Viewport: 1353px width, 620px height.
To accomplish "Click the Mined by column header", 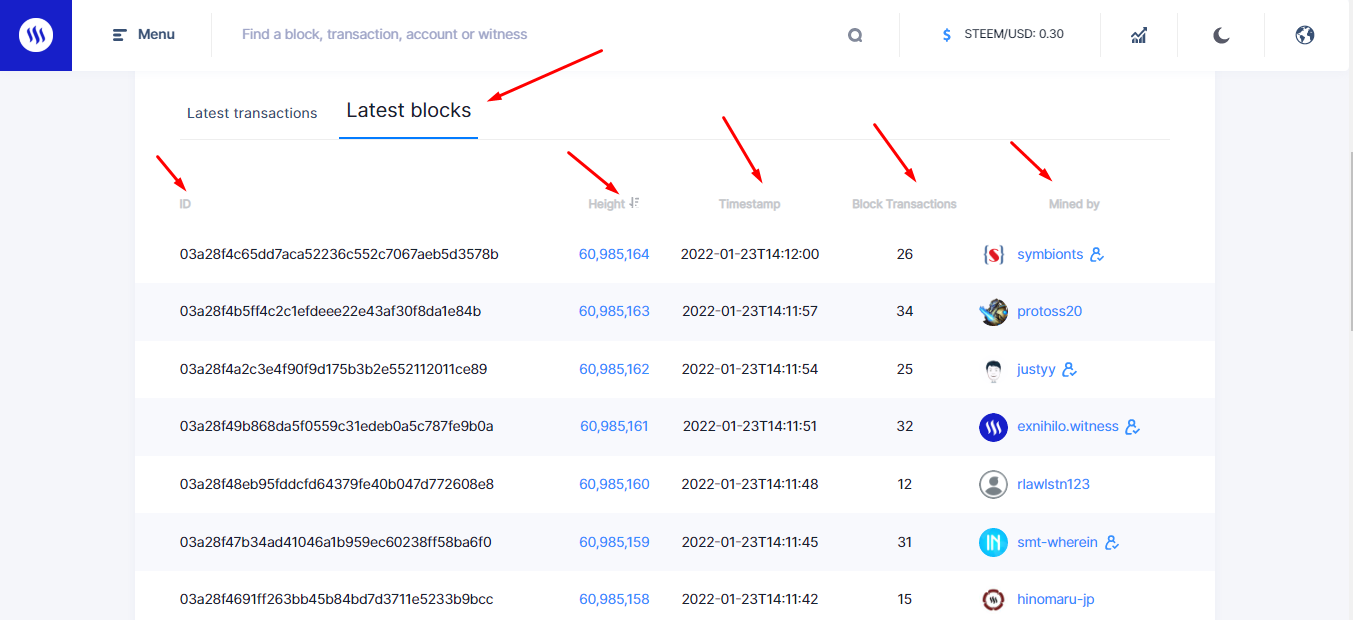I will (1074, 204).
